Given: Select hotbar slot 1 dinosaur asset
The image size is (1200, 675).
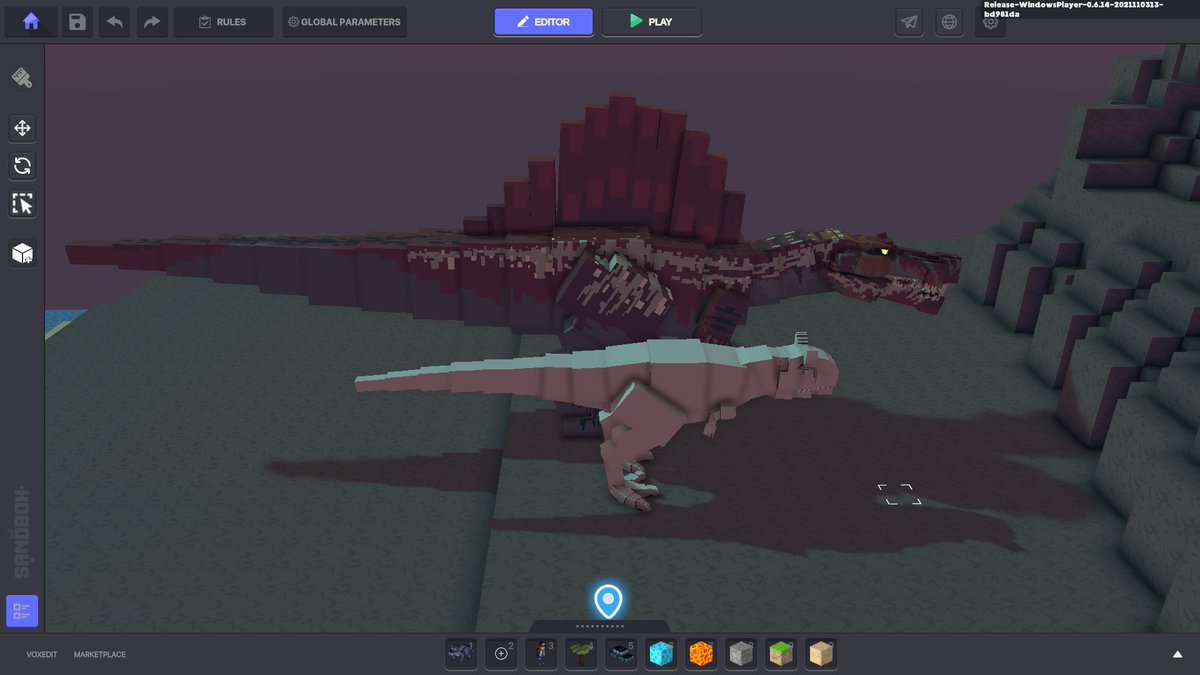Looking at the screenshot, I should click(461, 654).
